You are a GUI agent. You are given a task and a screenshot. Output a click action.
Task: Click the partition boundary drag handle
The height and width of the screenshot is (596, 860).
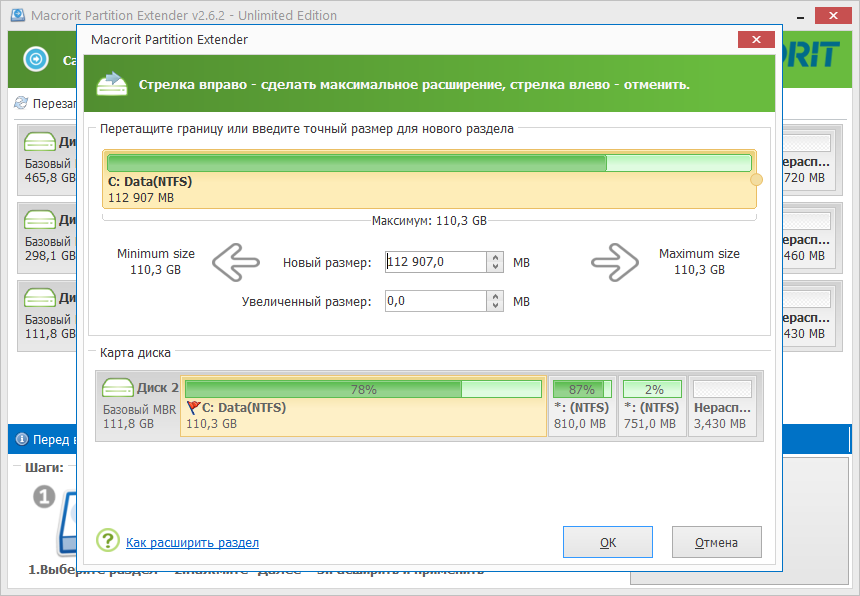(756, 179)
